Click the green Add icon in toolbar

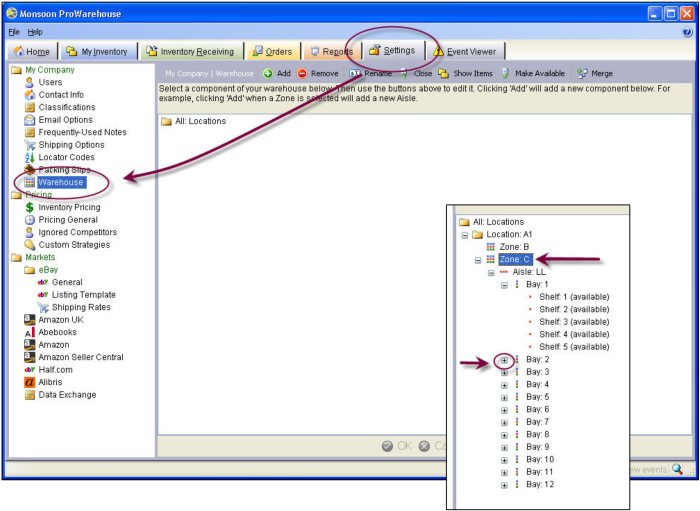pyautogui.click(x=268, y=74)
